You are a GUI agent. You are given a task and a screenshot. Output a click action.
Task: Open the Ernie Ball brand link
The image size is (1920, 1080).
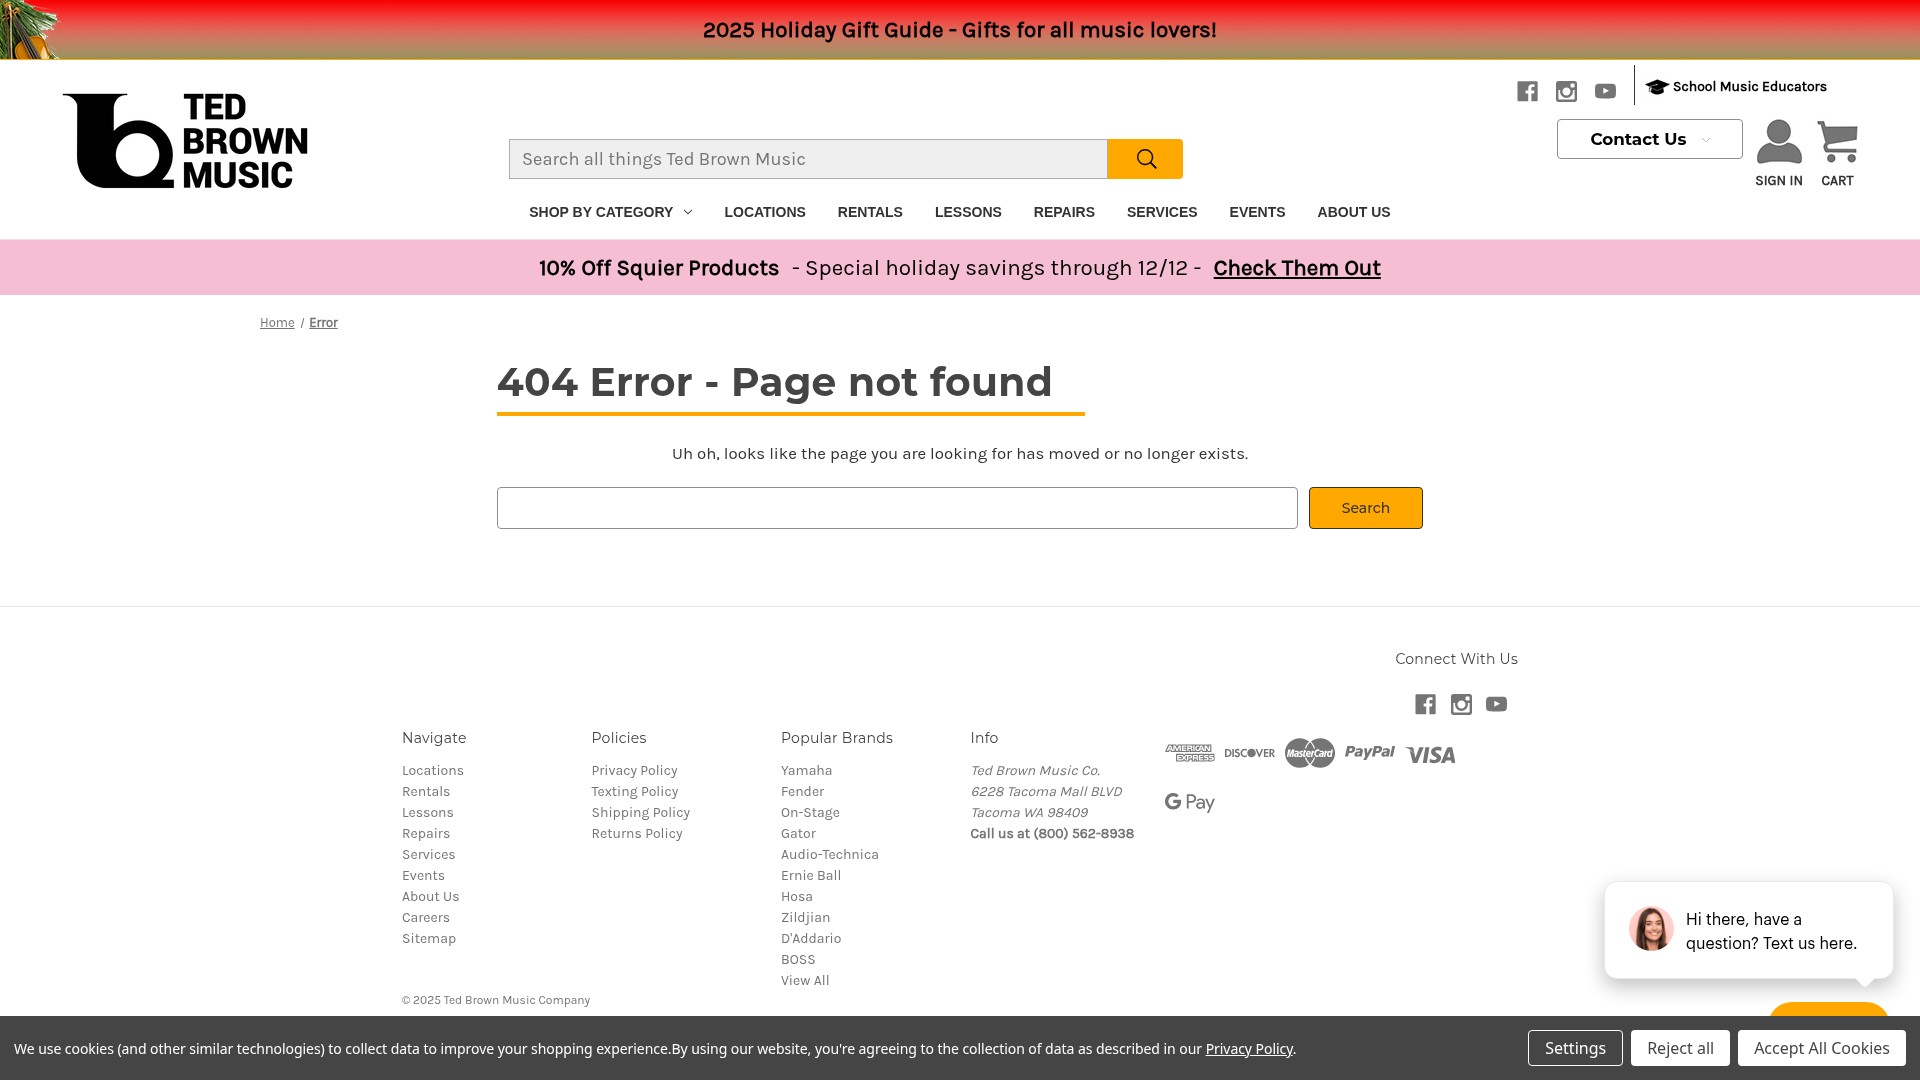tap(811, 876)
